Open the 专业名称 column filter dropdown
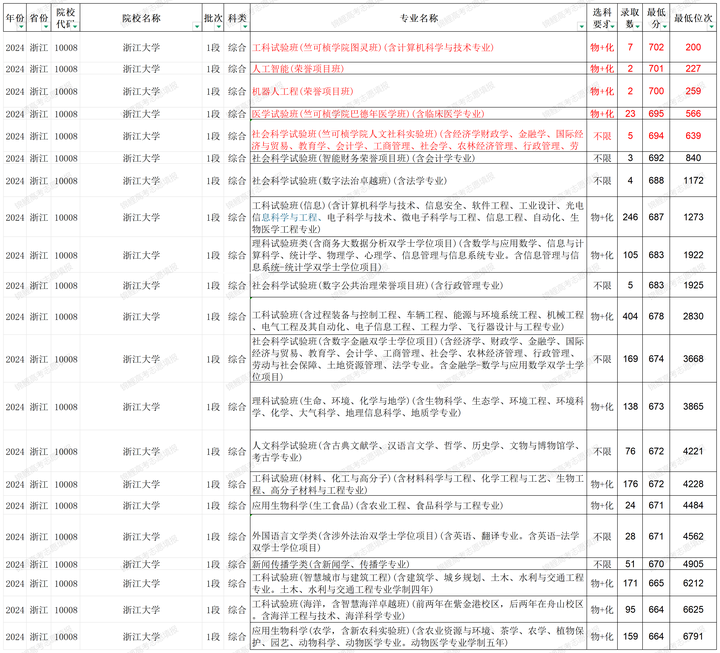The height and width of the screenshot is (653, 720). coord(581,27)
